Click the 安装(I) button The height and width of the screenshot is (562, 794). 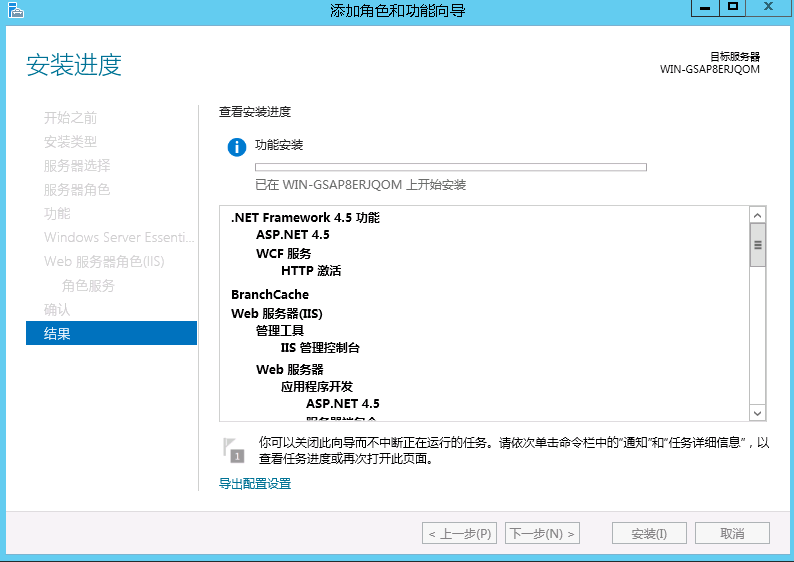(649, 533)
